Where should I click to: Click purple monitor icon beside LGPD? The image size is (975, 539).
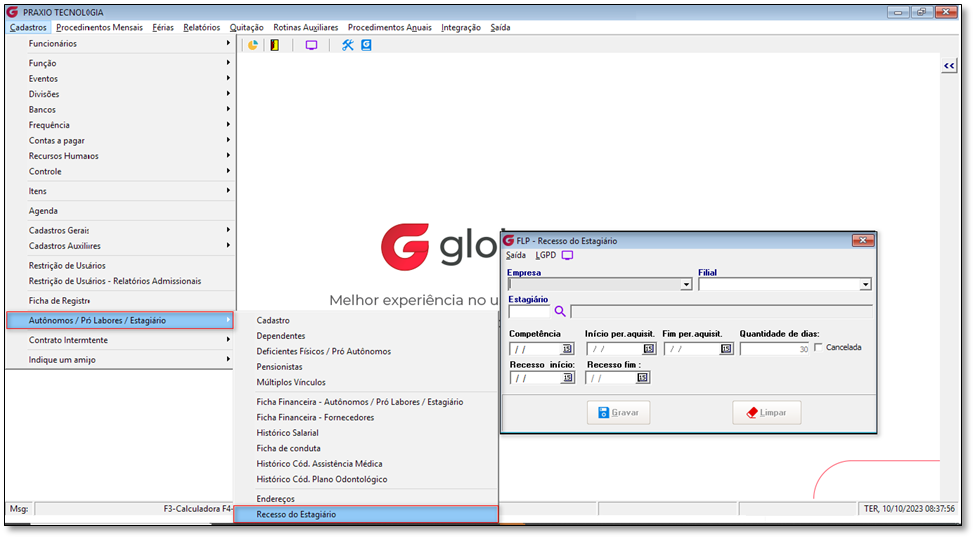(567, 256)
